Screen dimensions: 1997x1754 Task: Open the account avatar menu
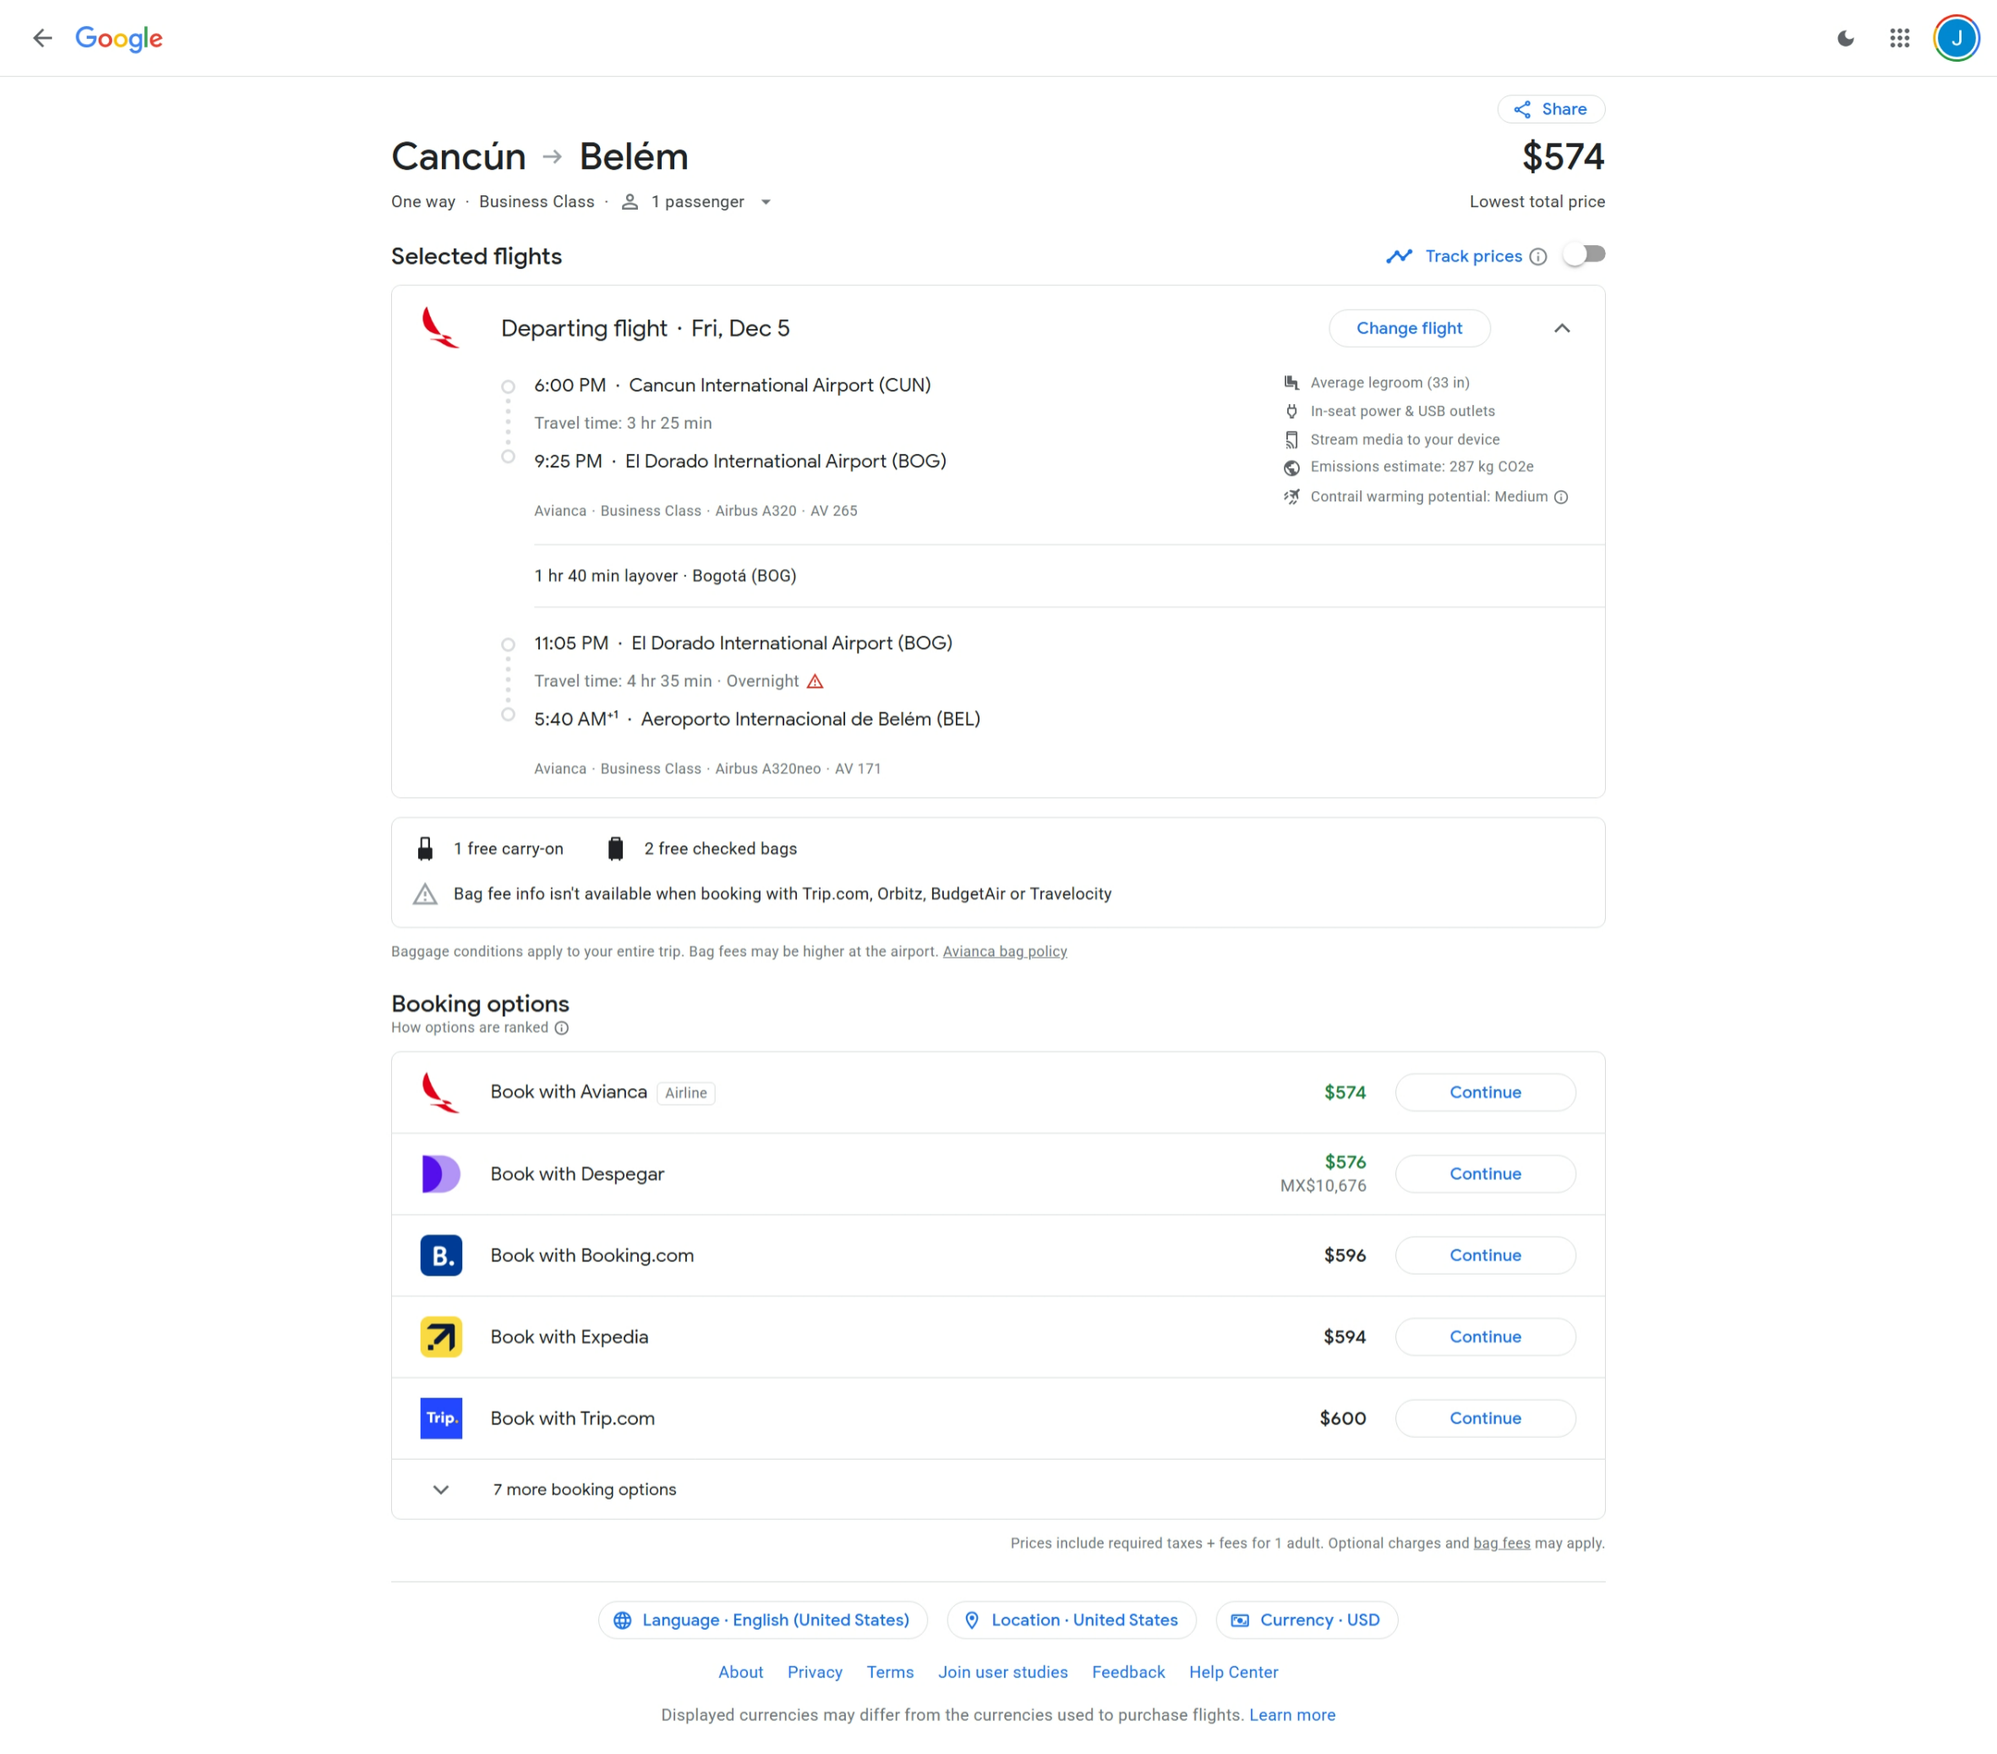click(1955, 38)
